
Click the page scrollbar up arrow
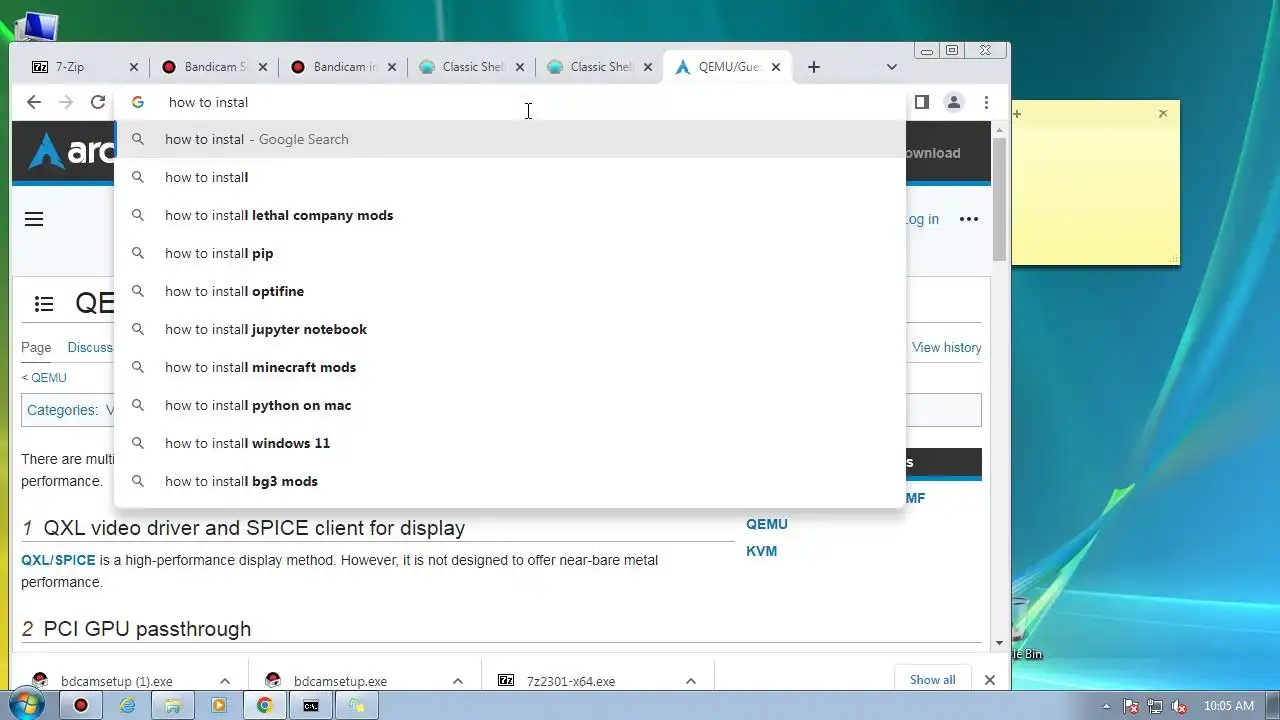pyautogui.click(x=999, y=131)
